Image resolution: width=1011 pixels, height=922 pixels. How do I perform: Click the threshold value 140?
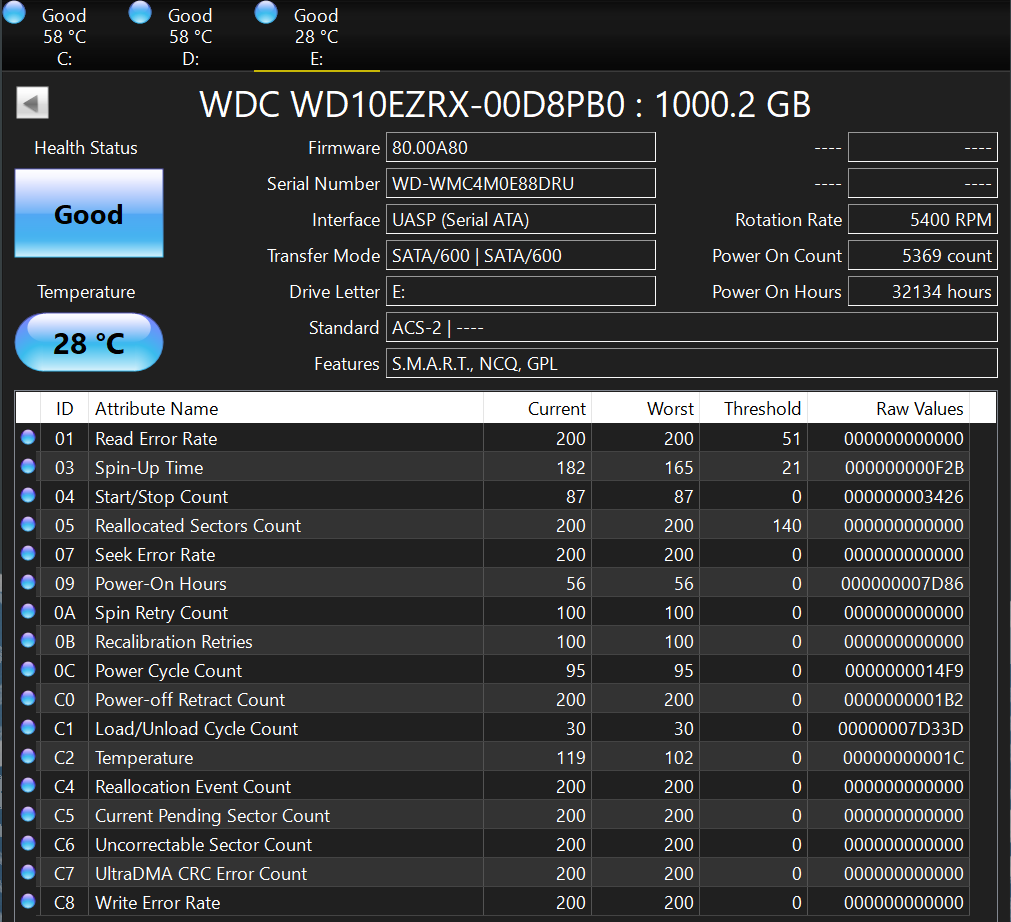[x=787, y=526]
